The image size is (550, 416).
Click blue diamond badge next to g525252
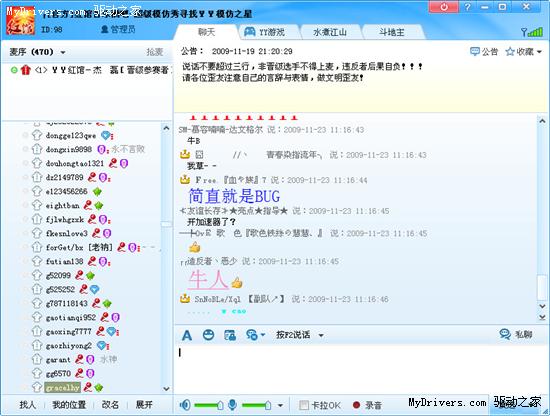click(x=94, y=290)
